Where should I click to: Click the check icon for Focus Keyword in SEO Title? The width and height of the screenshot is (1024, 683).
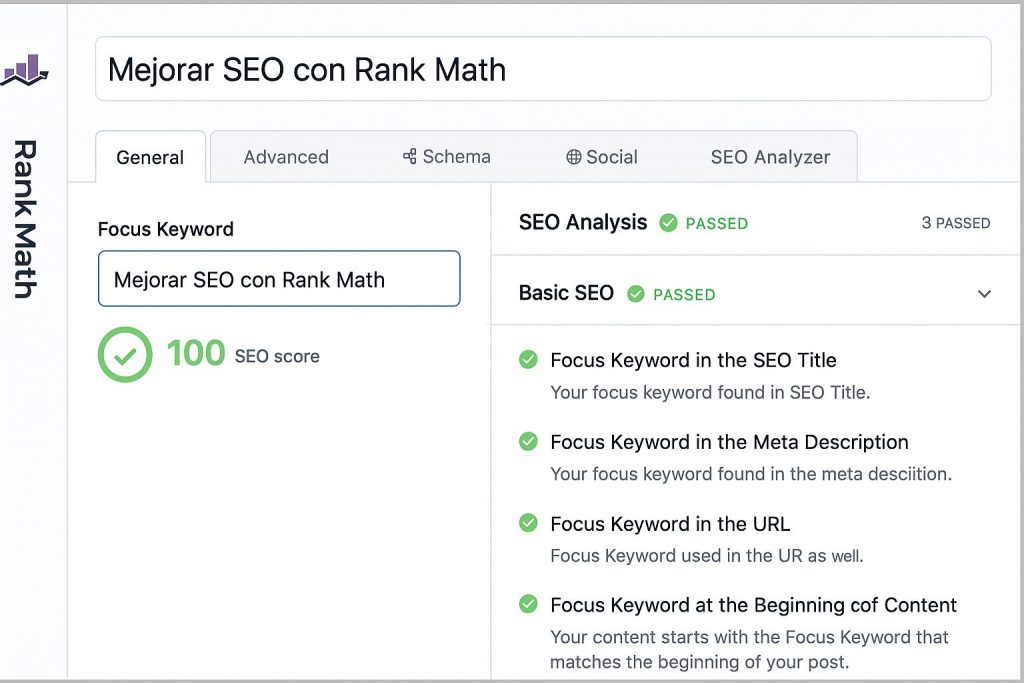(527, 360)
